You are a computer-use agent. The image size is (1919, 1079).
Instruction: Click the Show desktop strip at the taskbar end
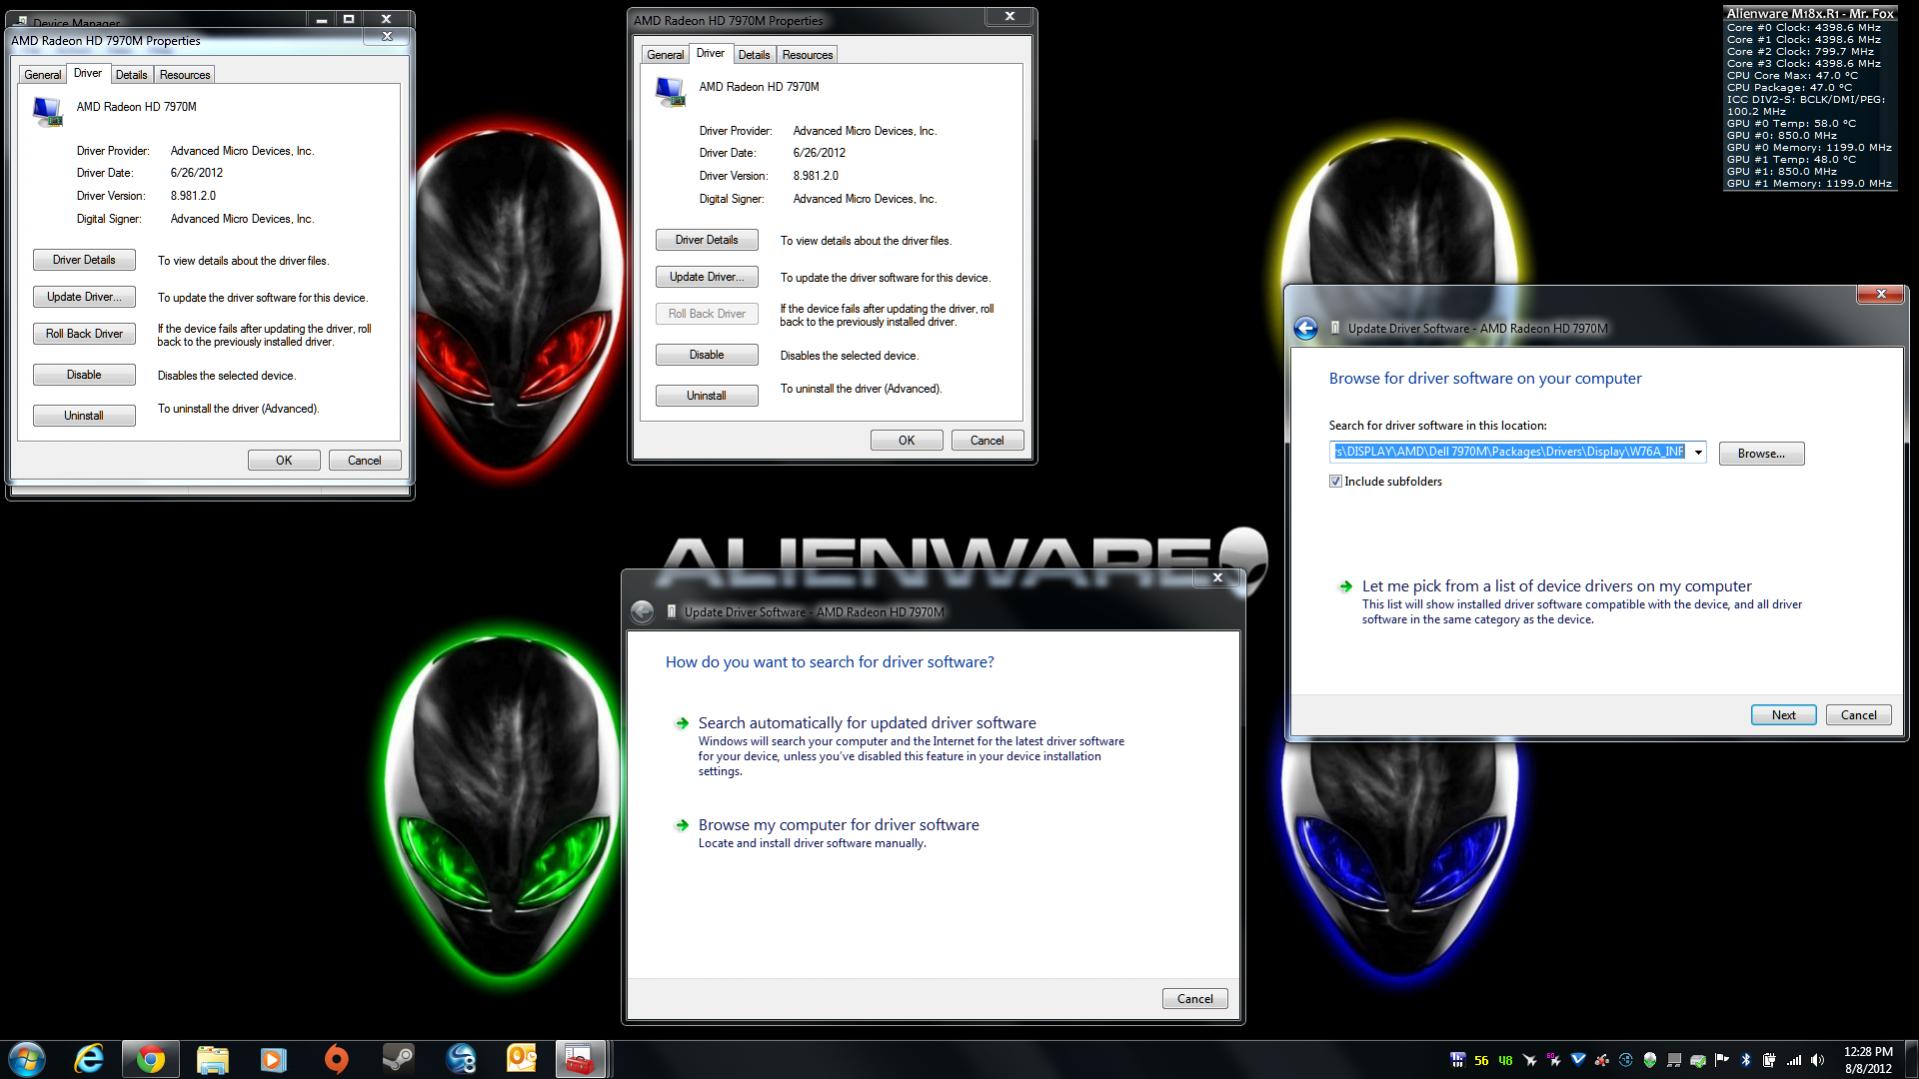click(x=1911, y=1059)
